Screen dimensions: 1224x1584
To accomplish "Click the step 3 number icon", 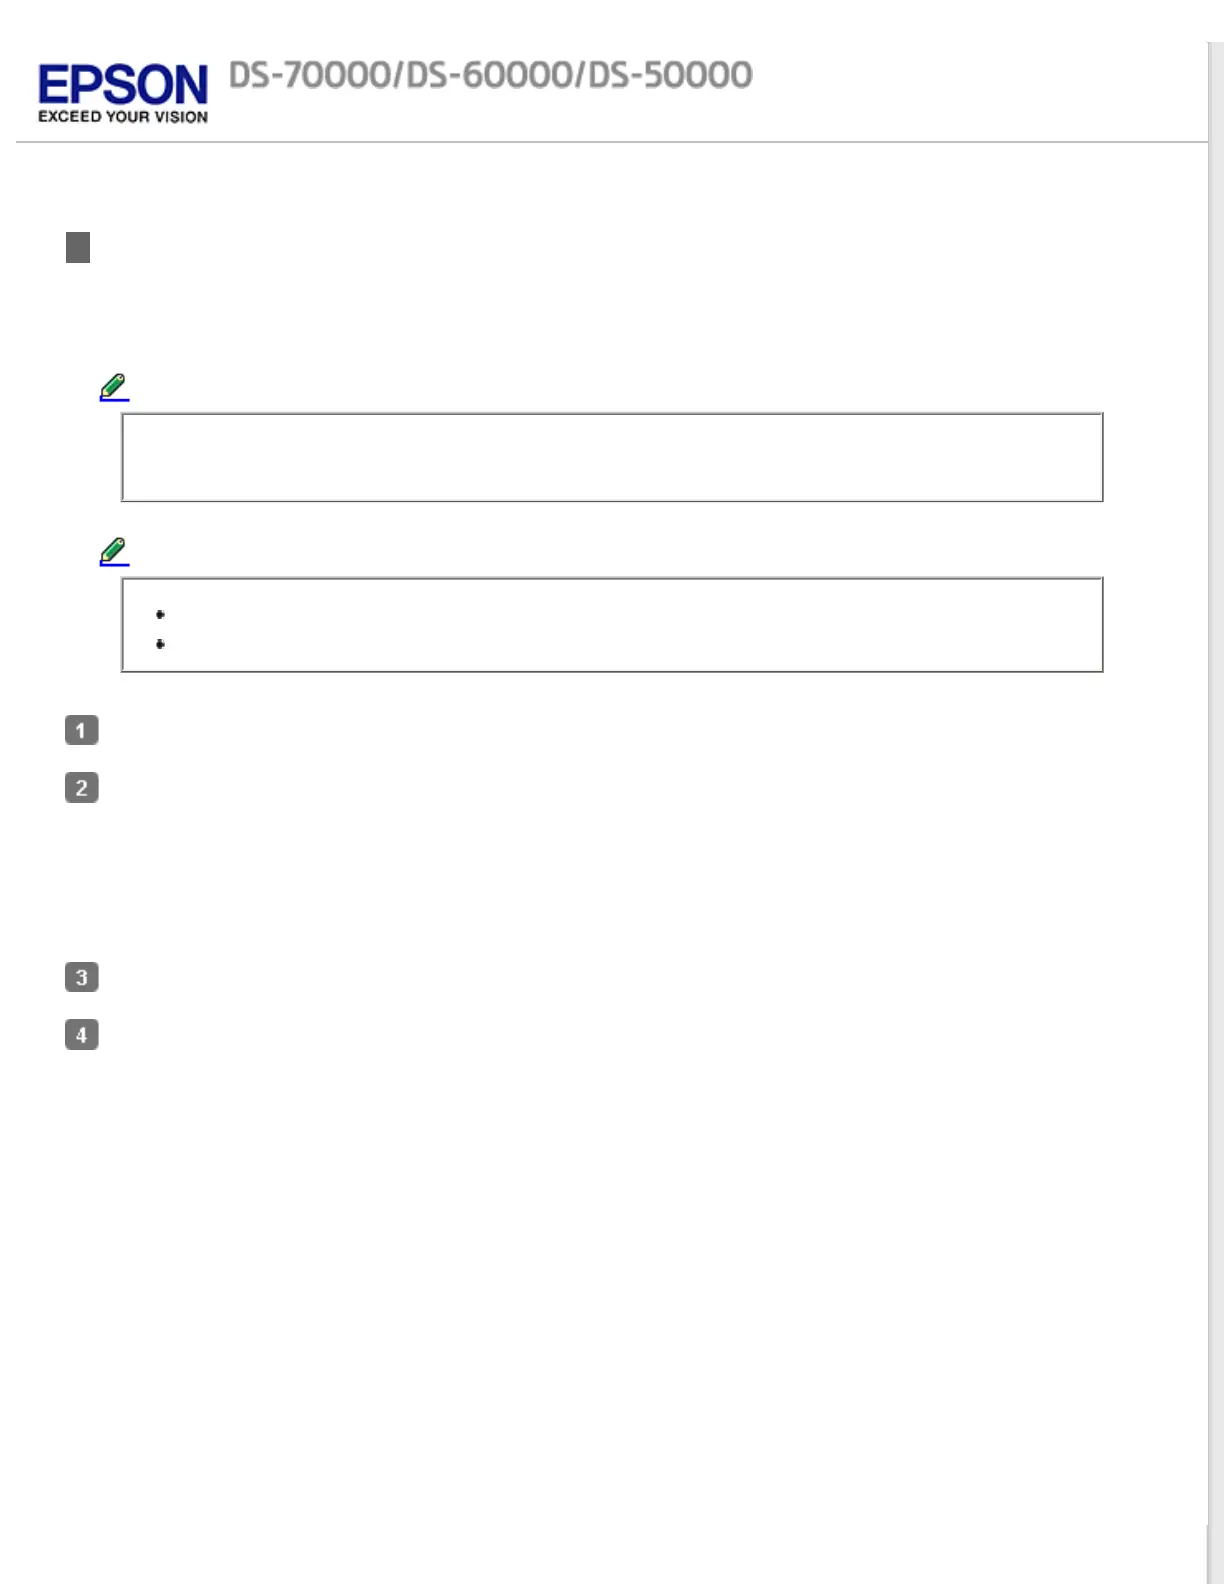I will [x=82, y=977].
